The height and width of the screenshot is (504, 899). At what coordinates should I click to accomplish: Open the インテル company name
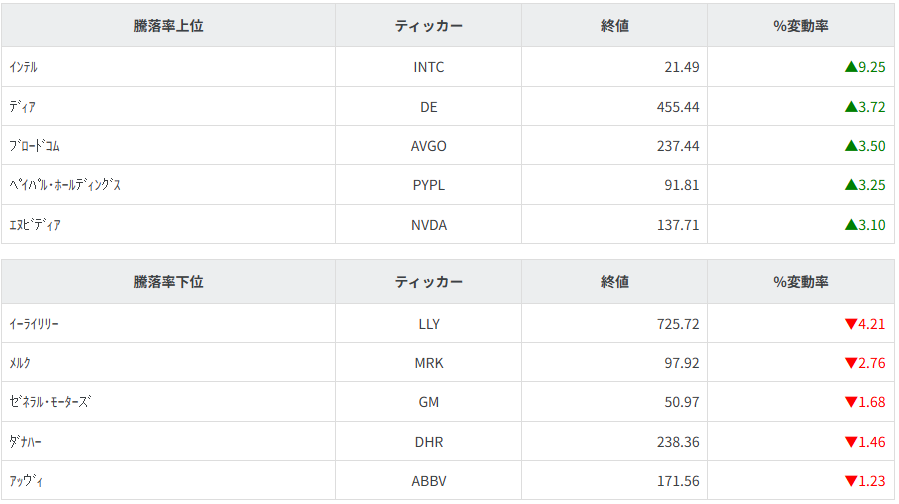coord(23,67)
